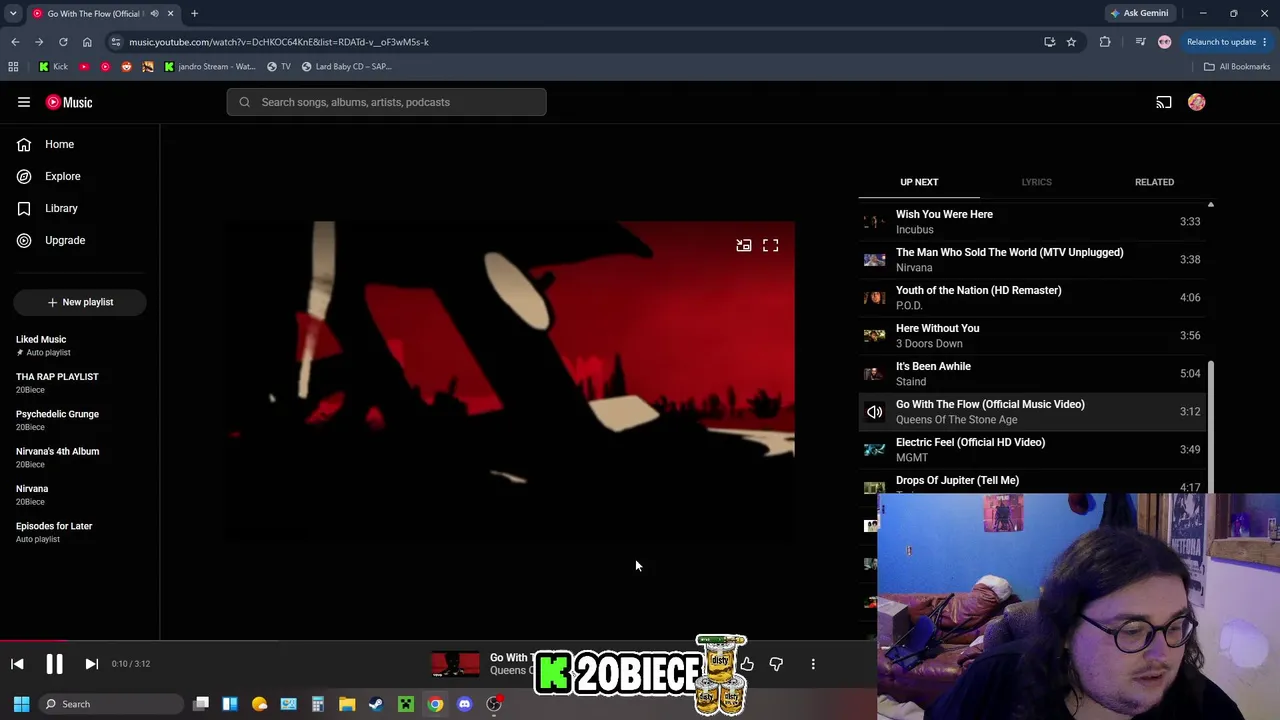Open the Windows Start menu

tap(21, 704)
